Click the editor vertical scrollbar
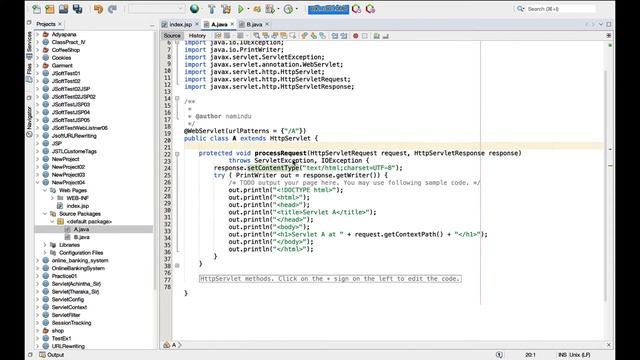This screenshot has height=360, width=640. (x=605, y=186)
